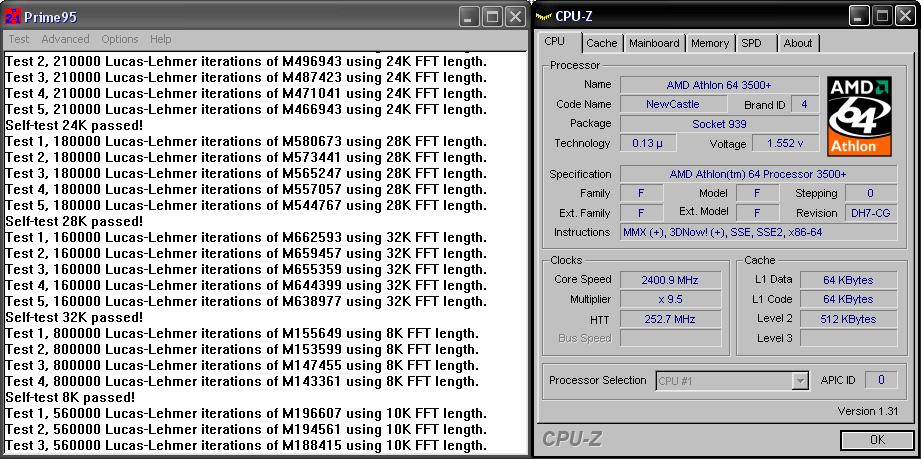This screenshot has height=459, width=921.
Task: Click the Package field Socket 939
Action: tap(719, 124)
